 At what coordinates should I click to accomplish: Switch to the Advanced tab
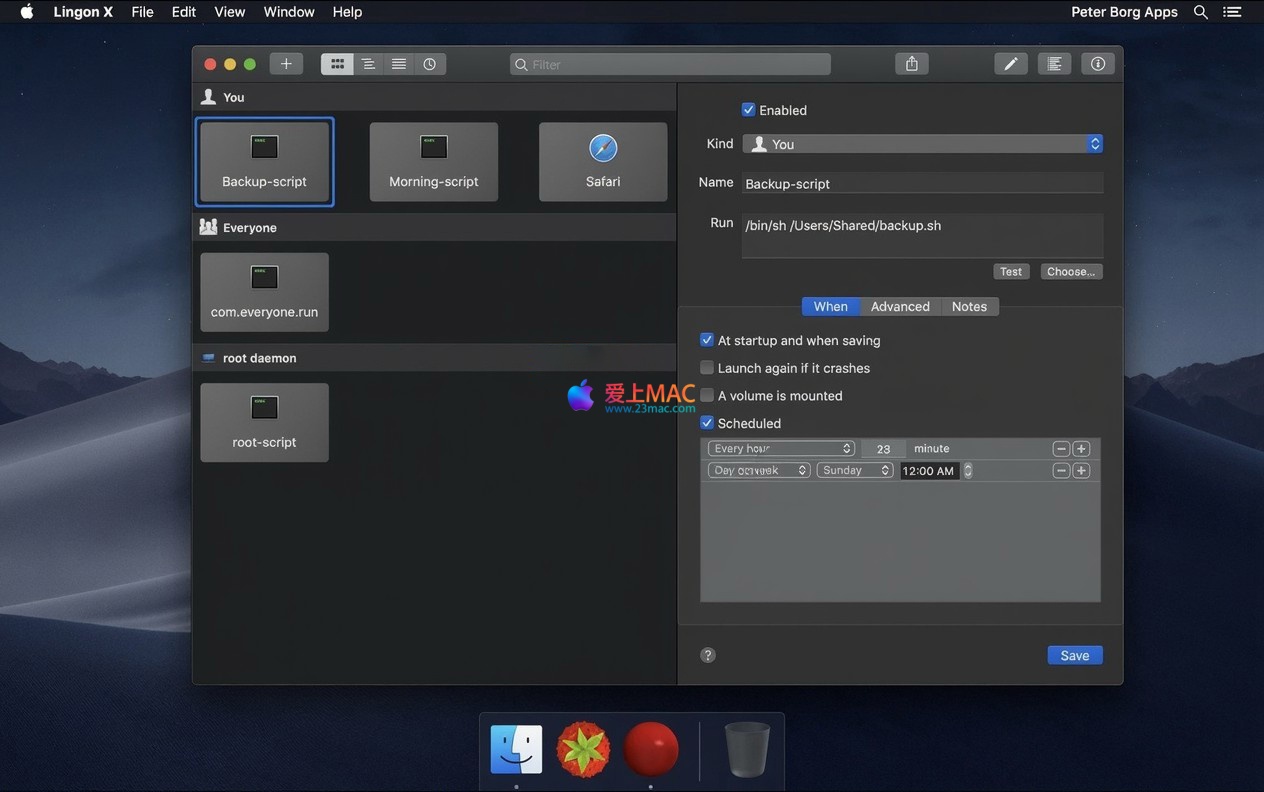point(900,307)
